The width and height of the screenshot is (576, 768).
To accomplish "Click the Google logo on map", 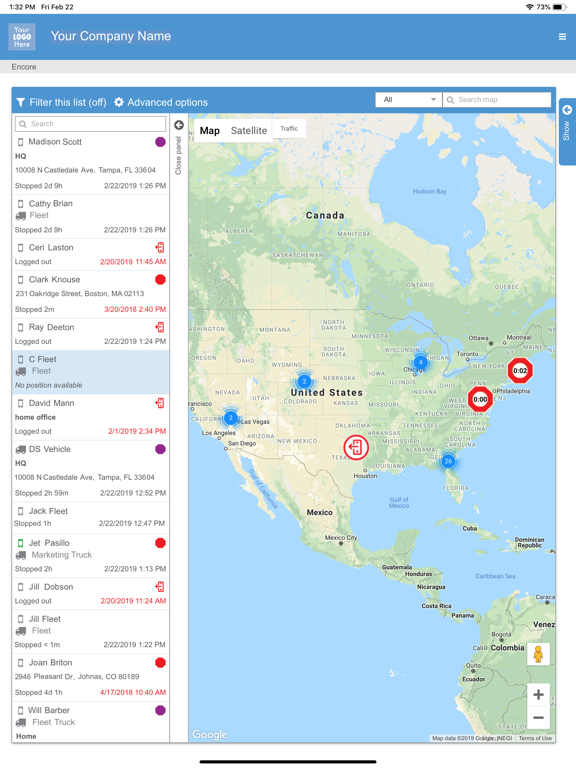I will point(210,734).
